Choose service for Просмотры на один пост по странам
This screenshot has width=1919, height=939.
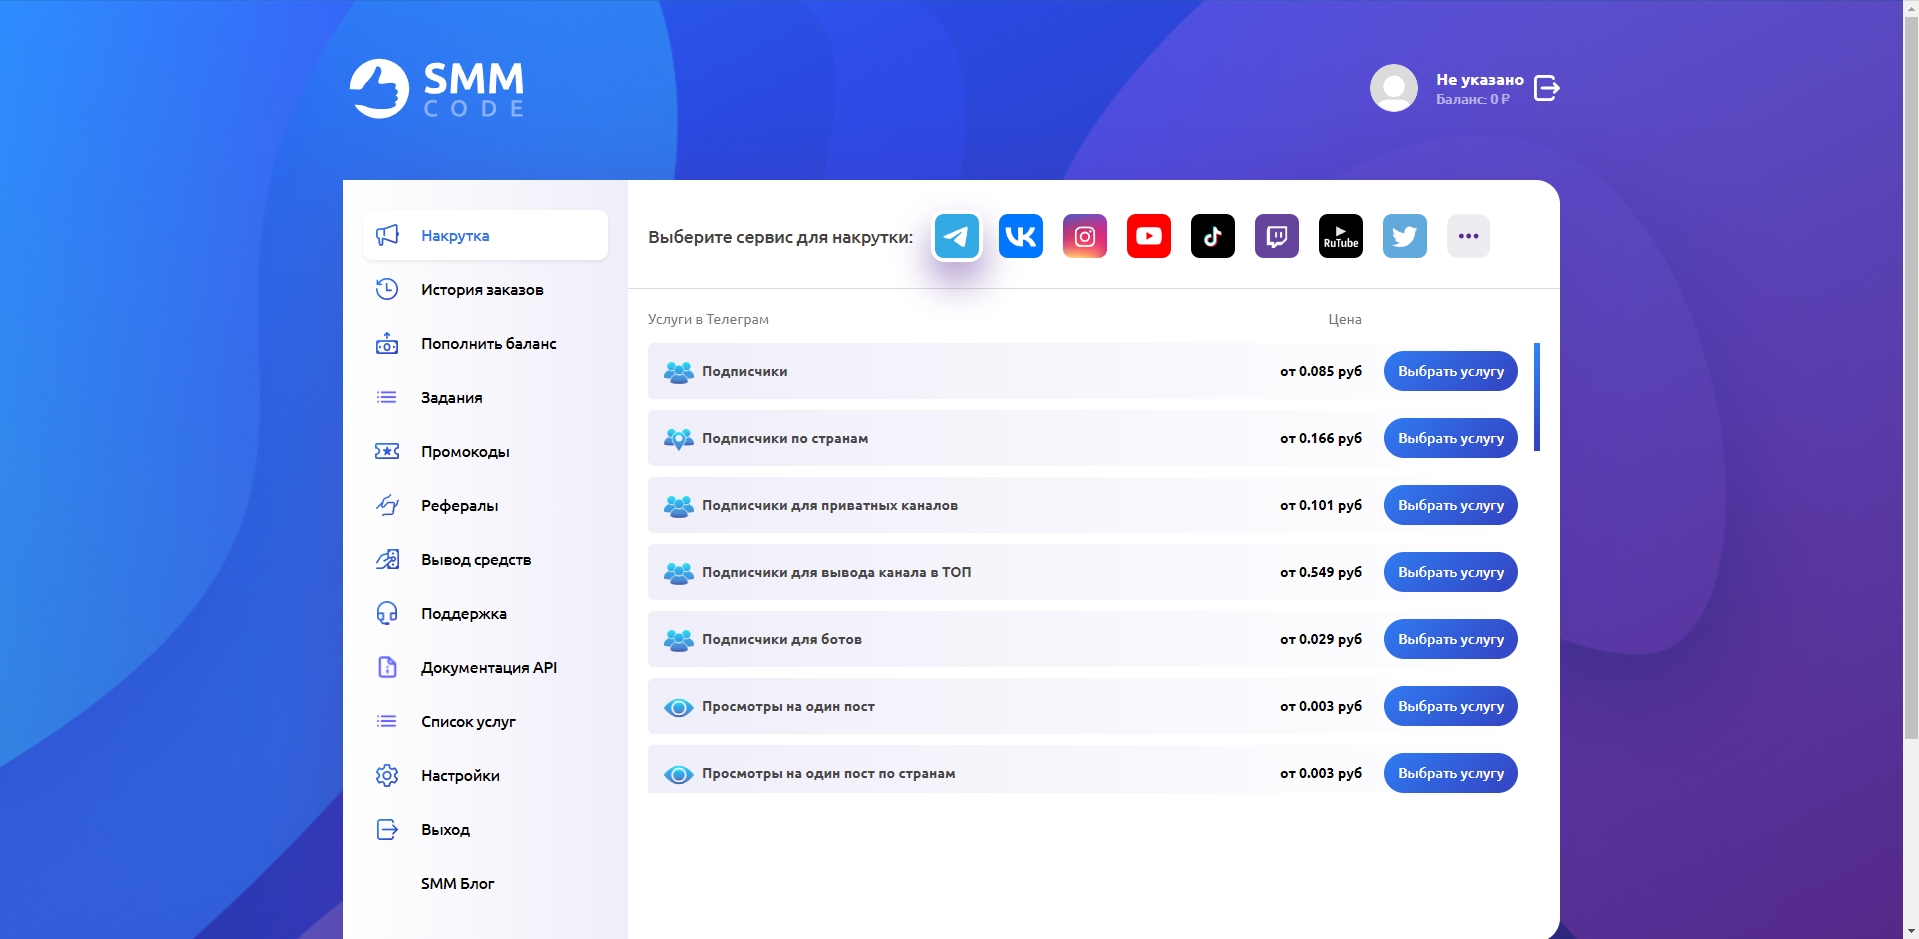[1450, 773]
